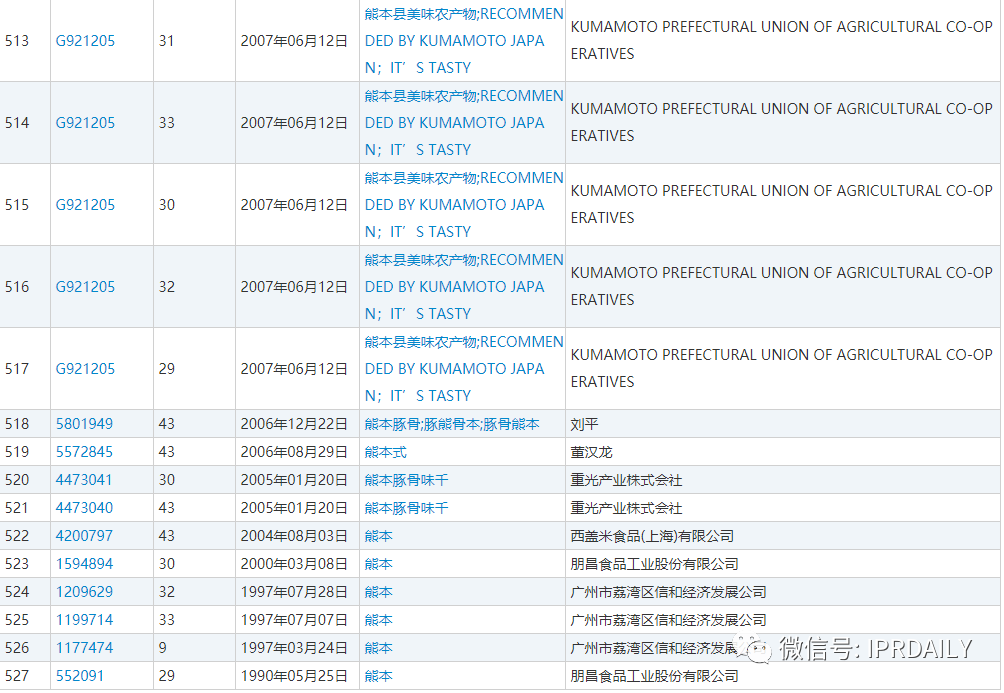This screenshot has width=1004, height=693.
Task: Select the row index 515
Action: (17, 205)
